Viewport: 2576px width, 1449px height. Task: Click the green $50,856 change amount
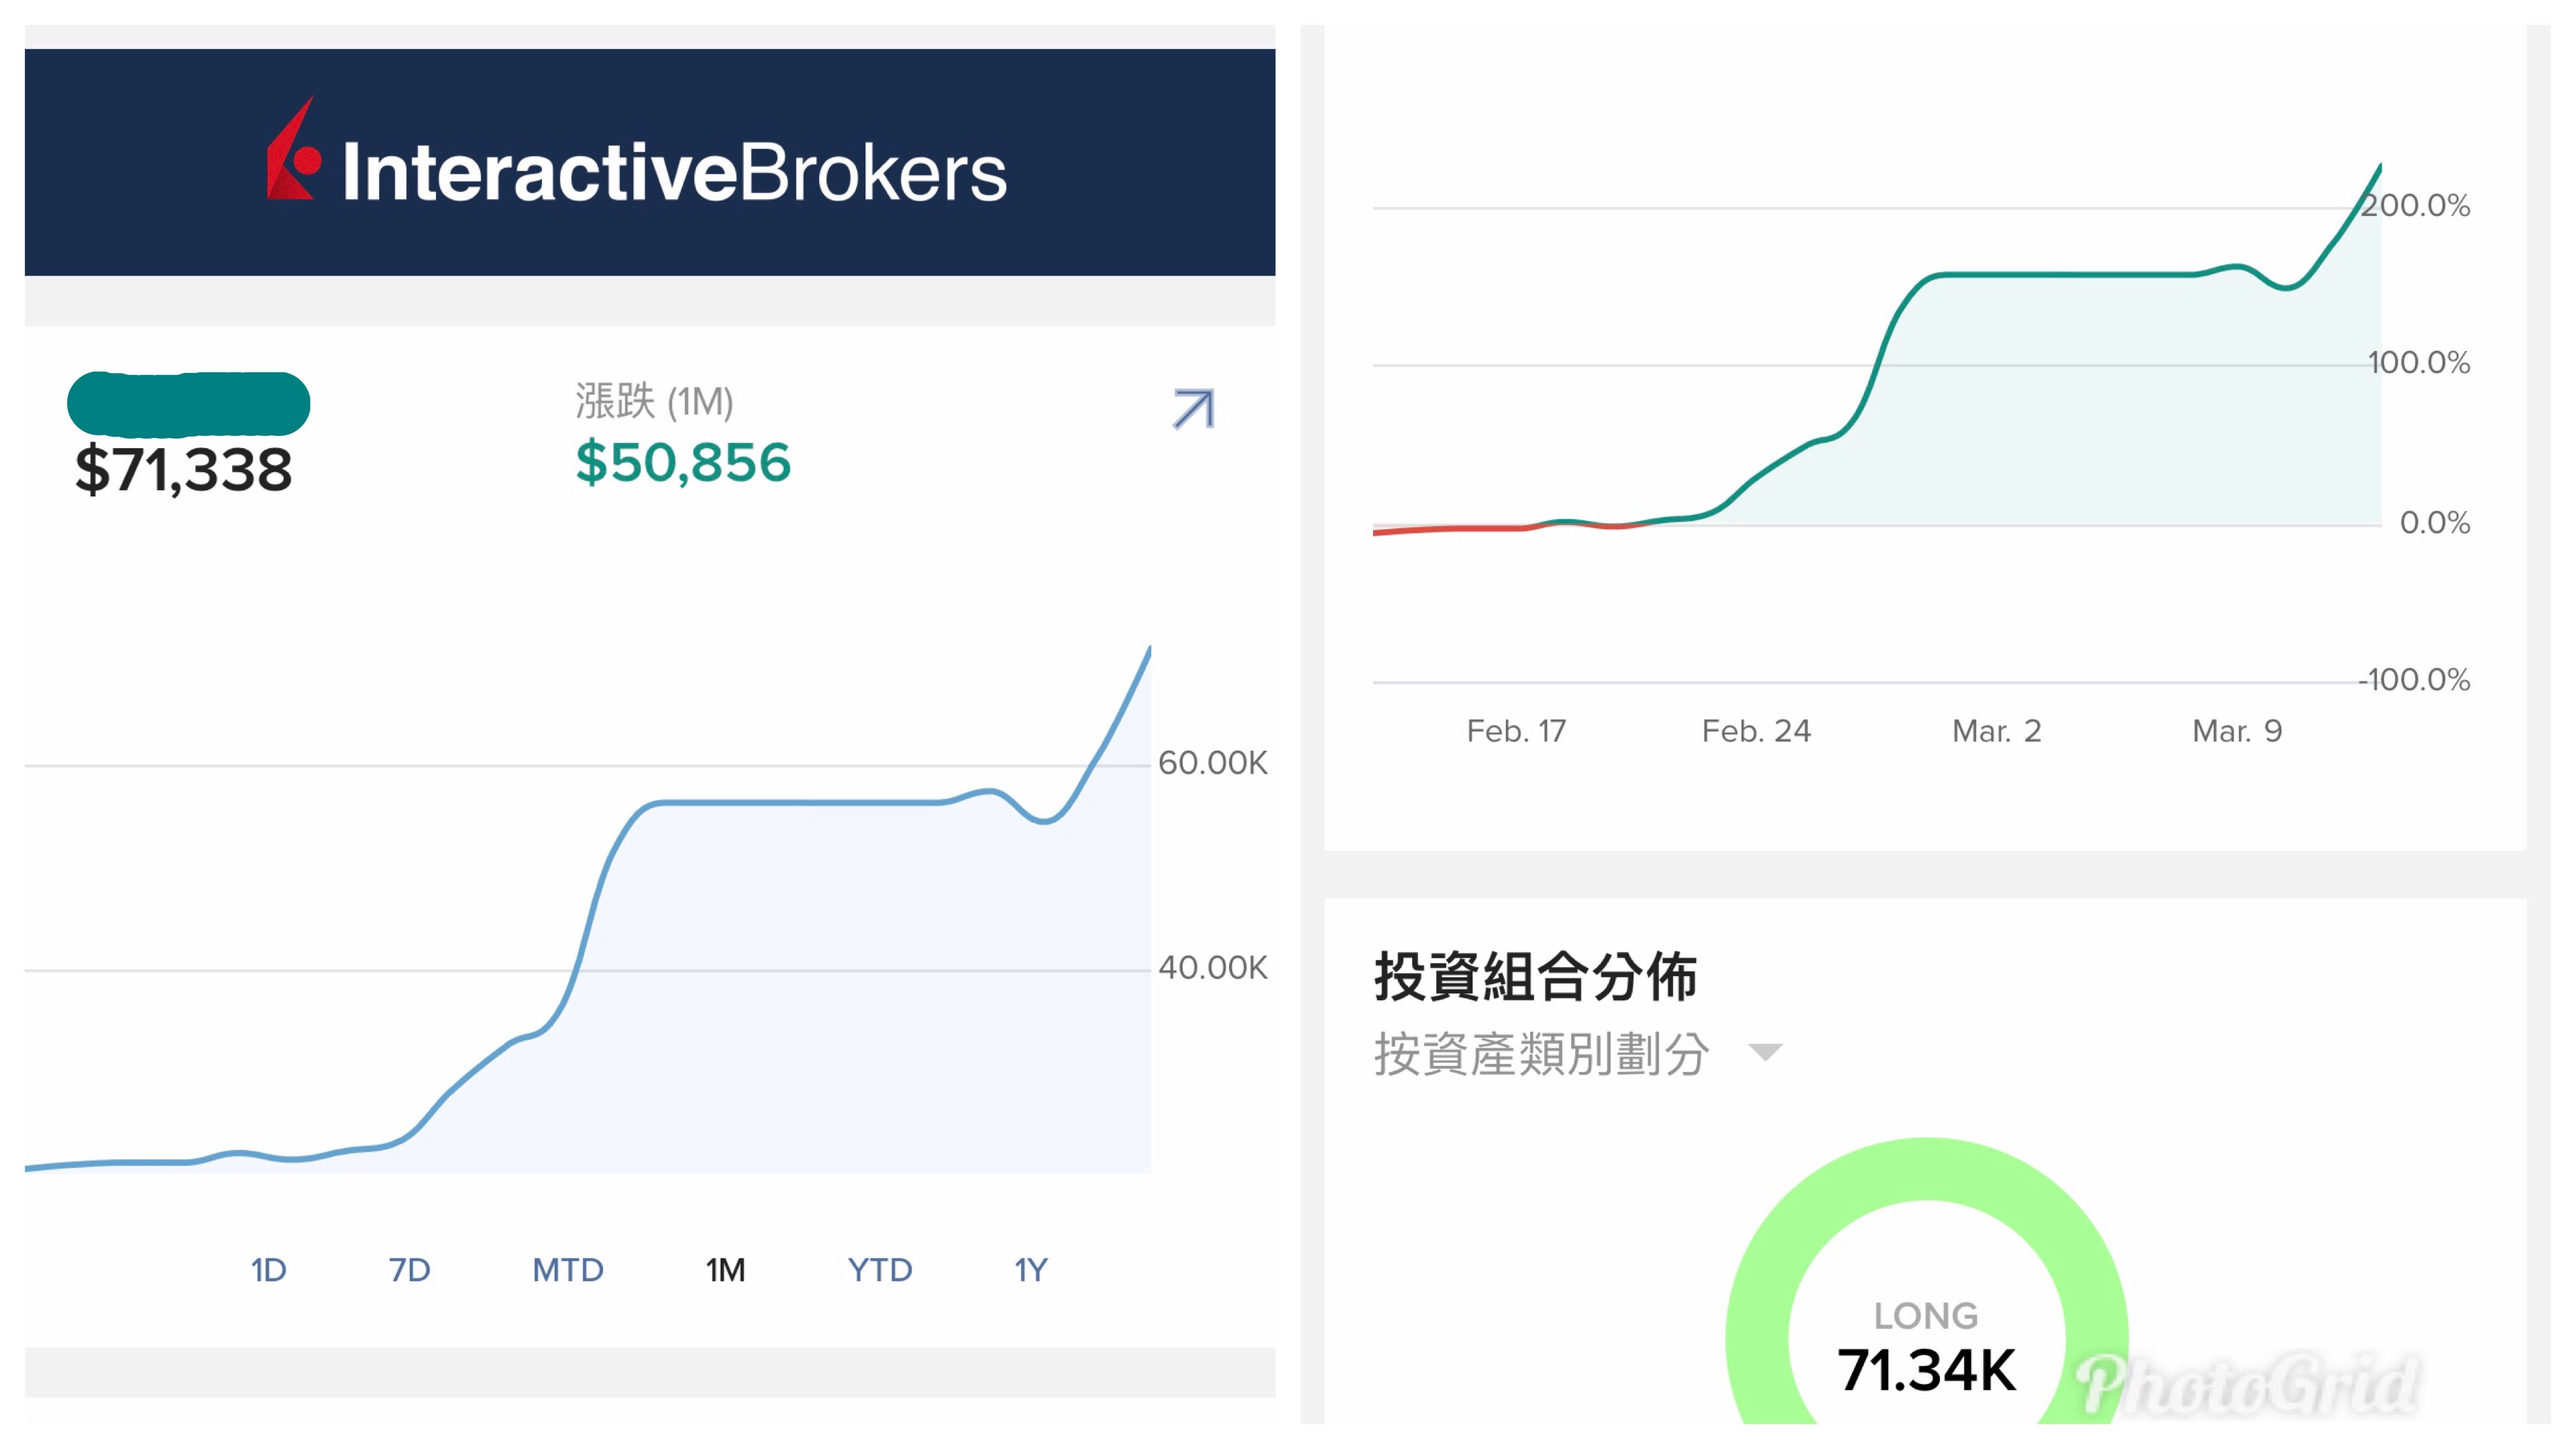coord(683,462)
